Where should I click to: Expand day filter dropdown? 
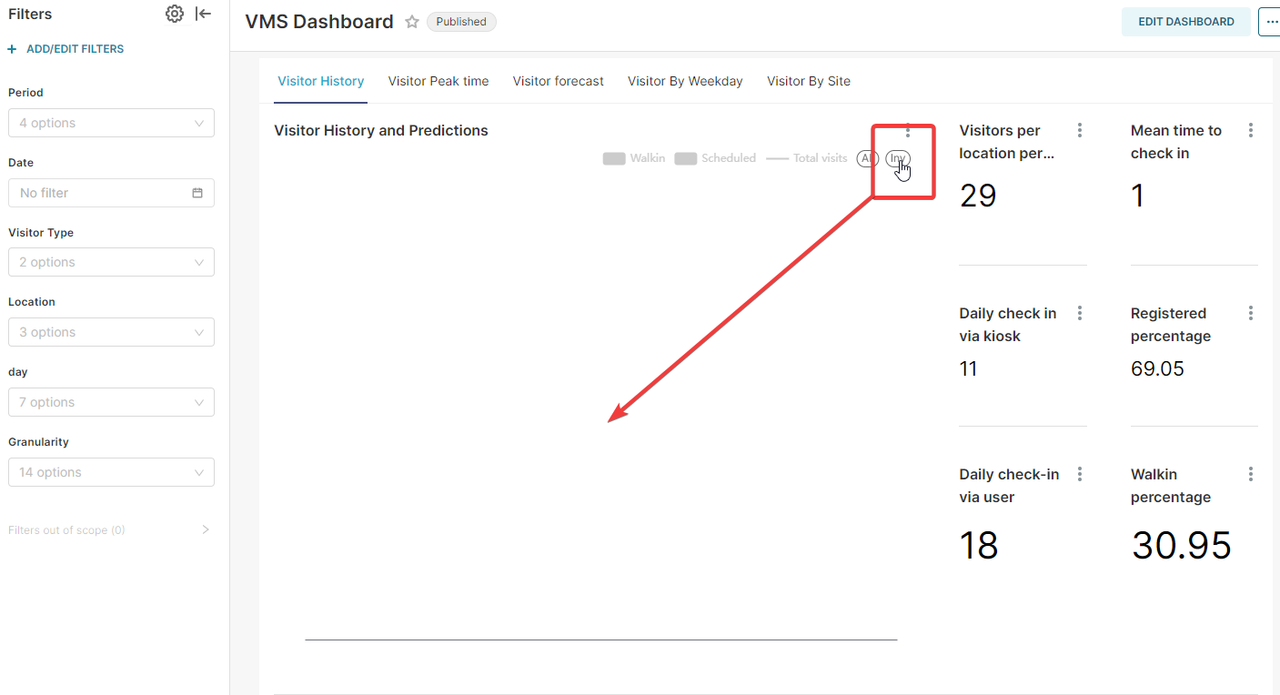pyautogui.click(x=111, y=402)
